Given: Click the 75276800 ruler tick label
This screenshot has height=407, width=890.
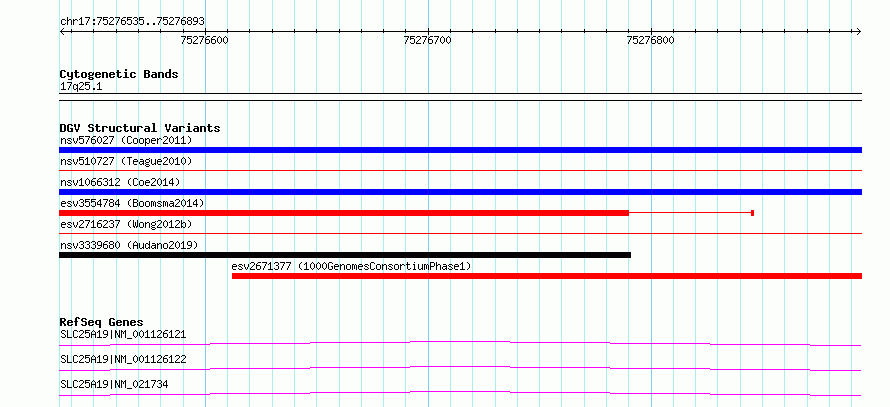Looking at the screenshot, I should click(x=650, y=40).
